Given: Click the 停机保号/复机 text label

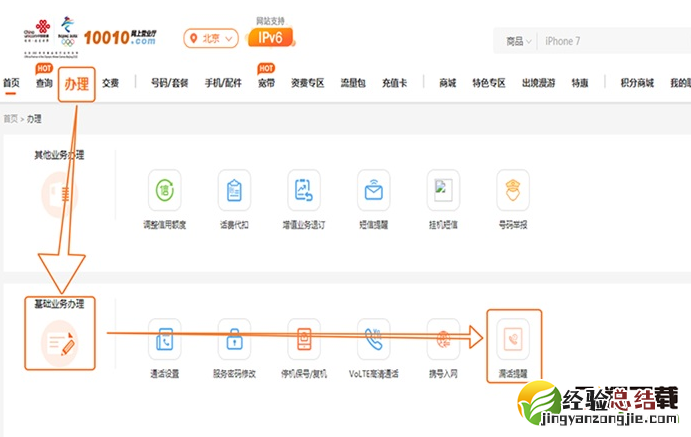Looking at the screenshot, I should tap(304, 374).
